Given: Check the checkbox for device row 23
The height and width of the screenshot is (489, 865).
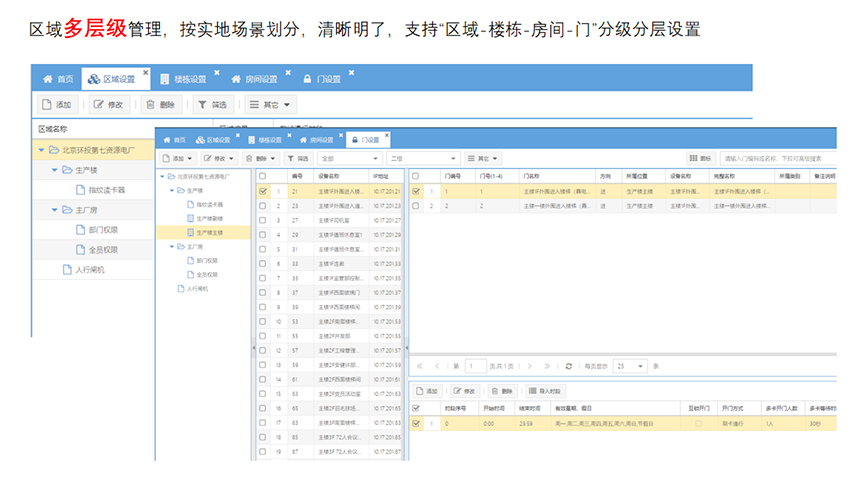Looking at the screenshot, I should coord(263,206).
